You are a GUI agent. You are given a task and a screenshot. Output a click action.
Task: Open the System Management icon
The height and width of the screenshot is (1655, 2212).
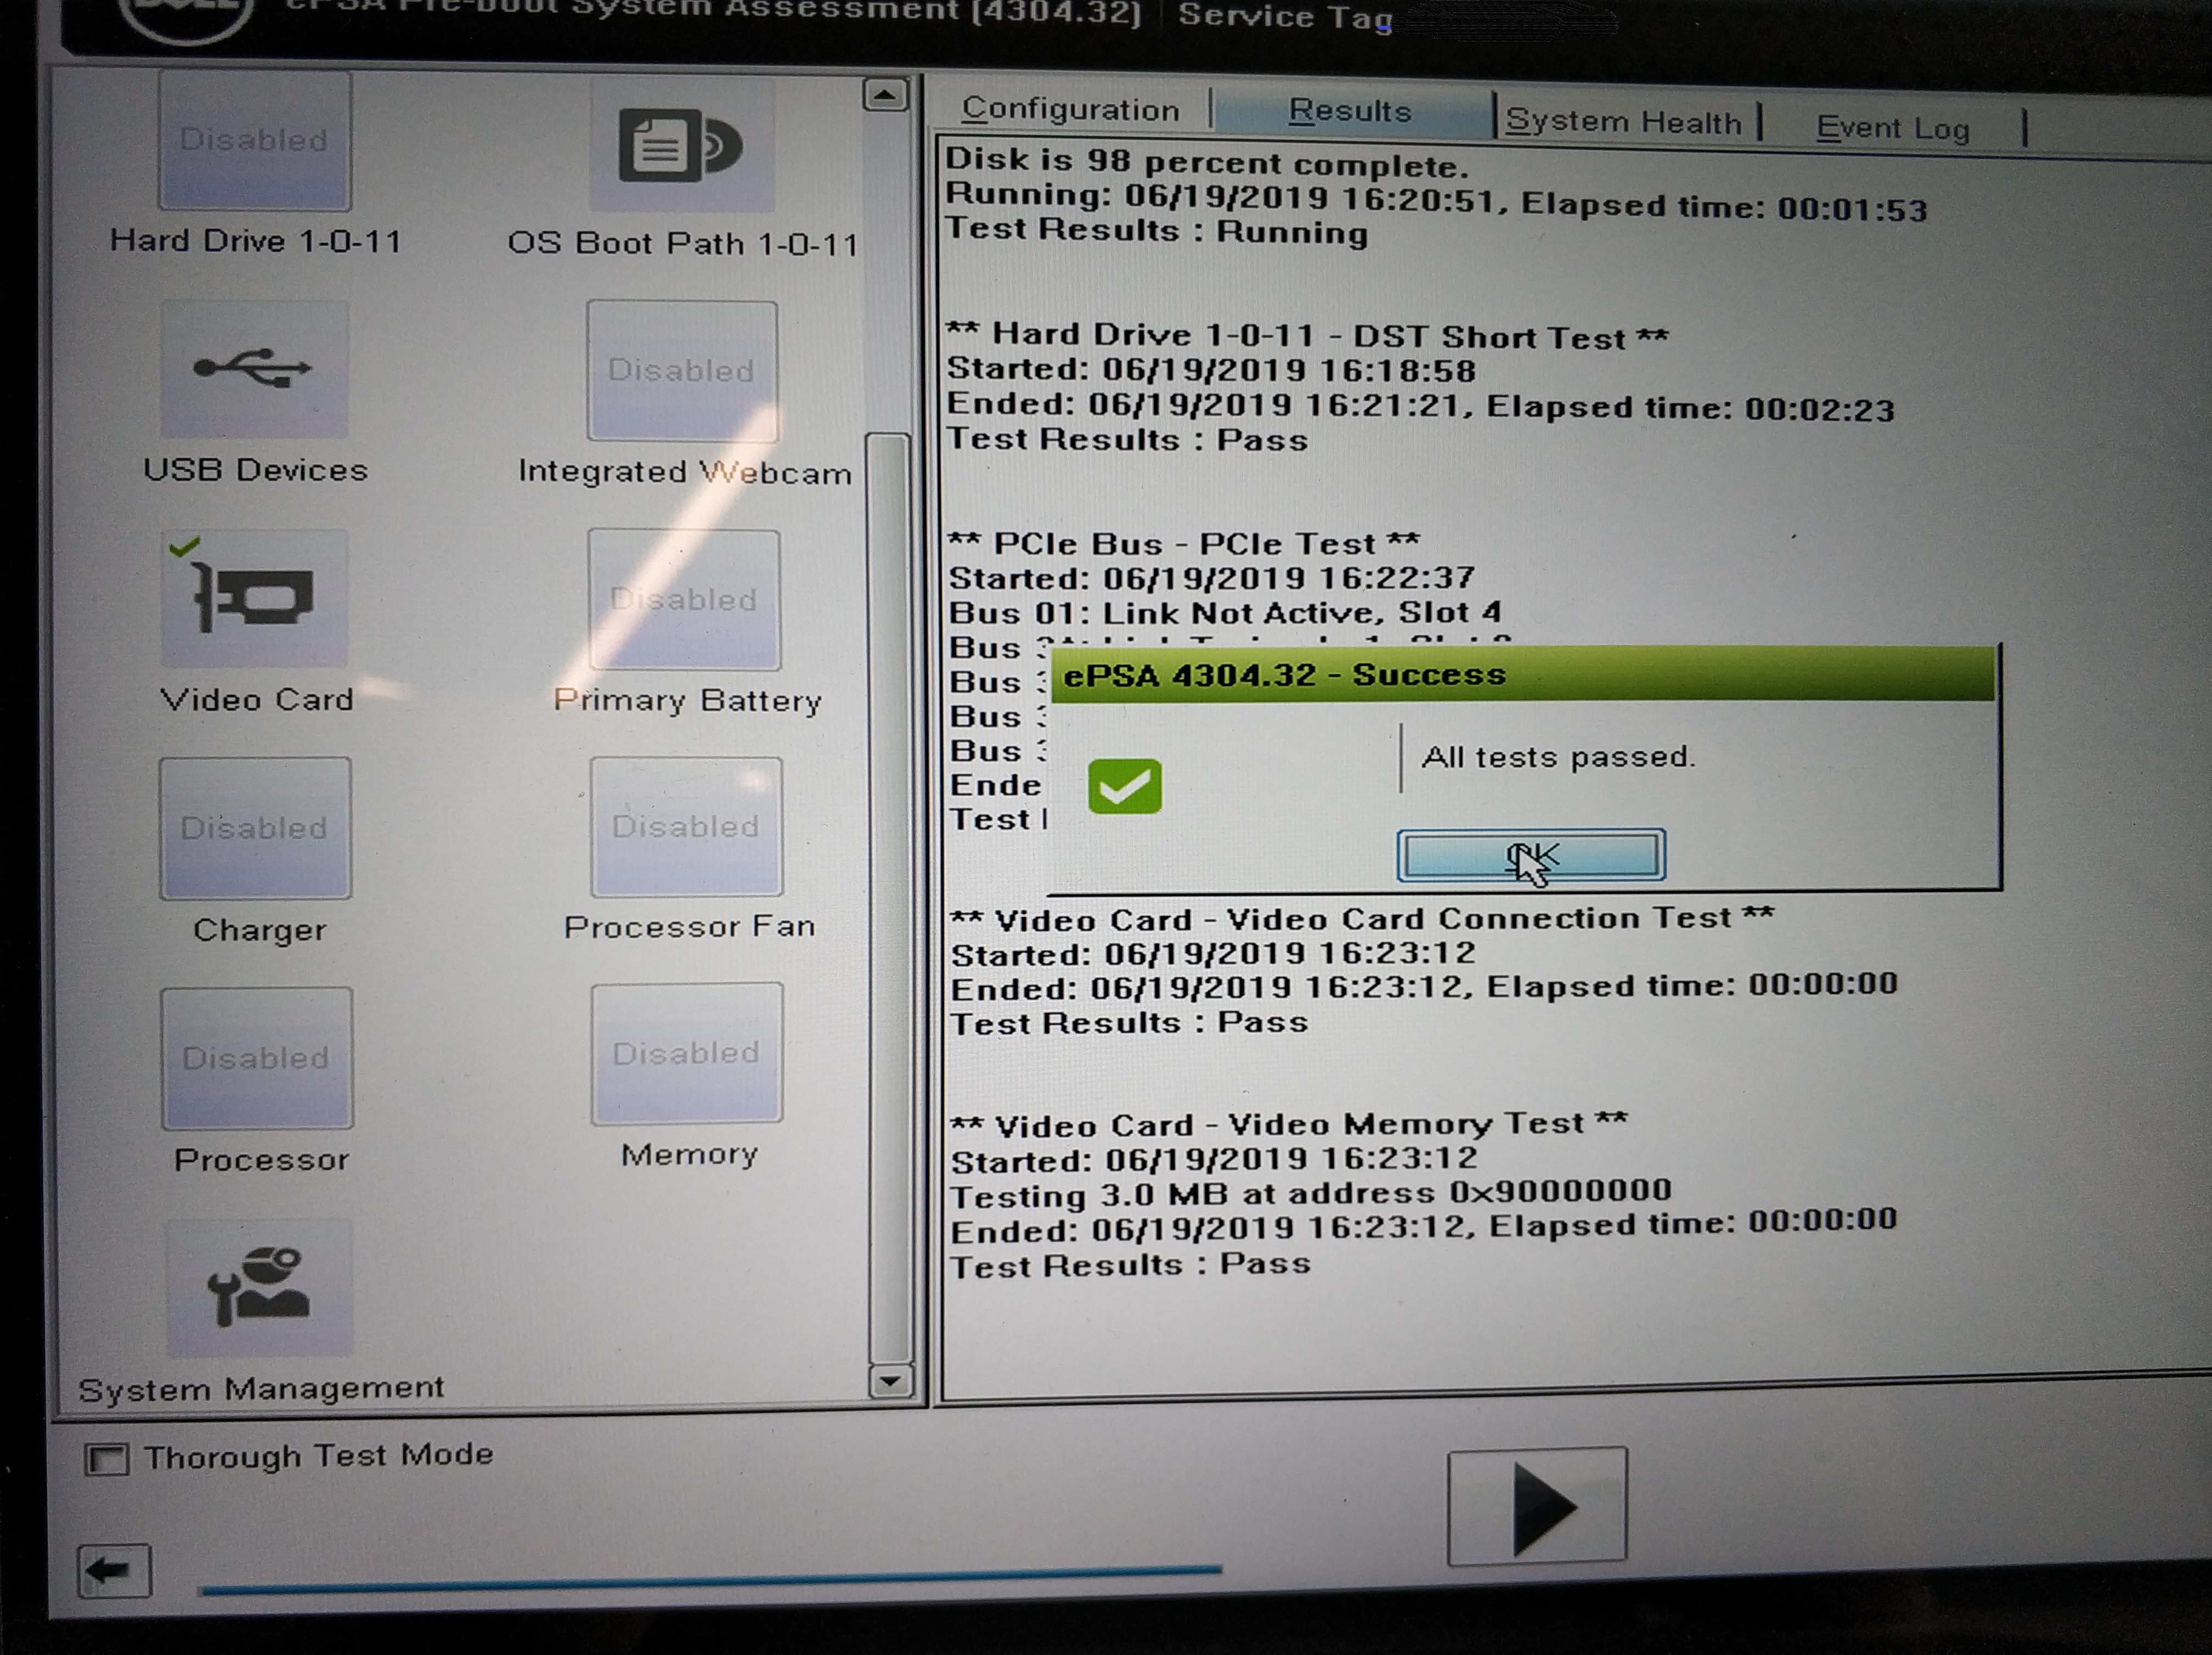coord(259,1287)
